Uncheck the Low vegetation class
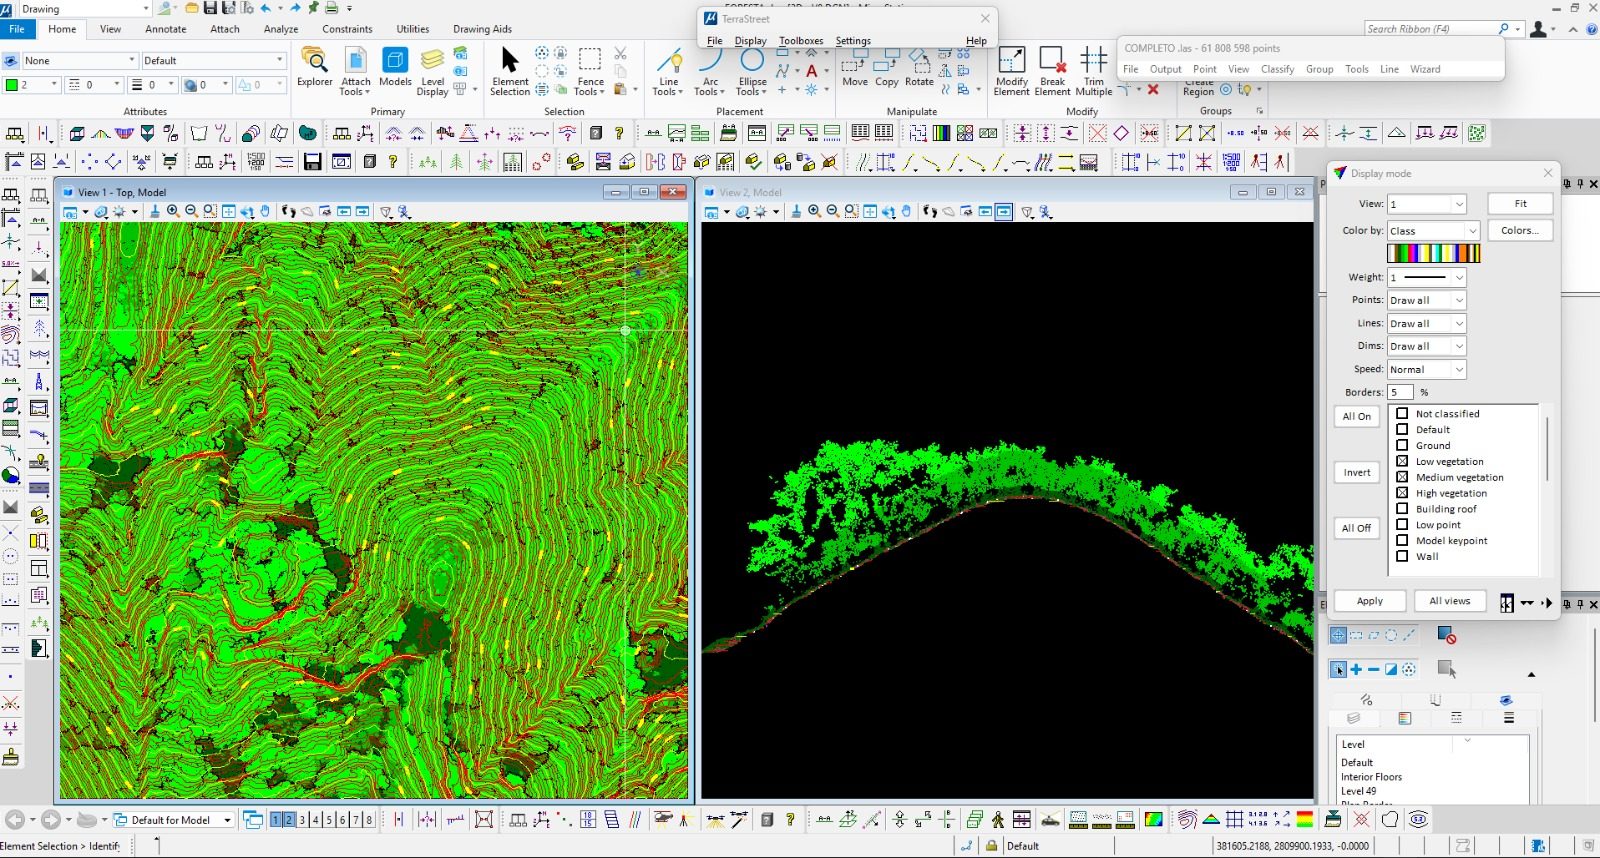 (1402, 461)
